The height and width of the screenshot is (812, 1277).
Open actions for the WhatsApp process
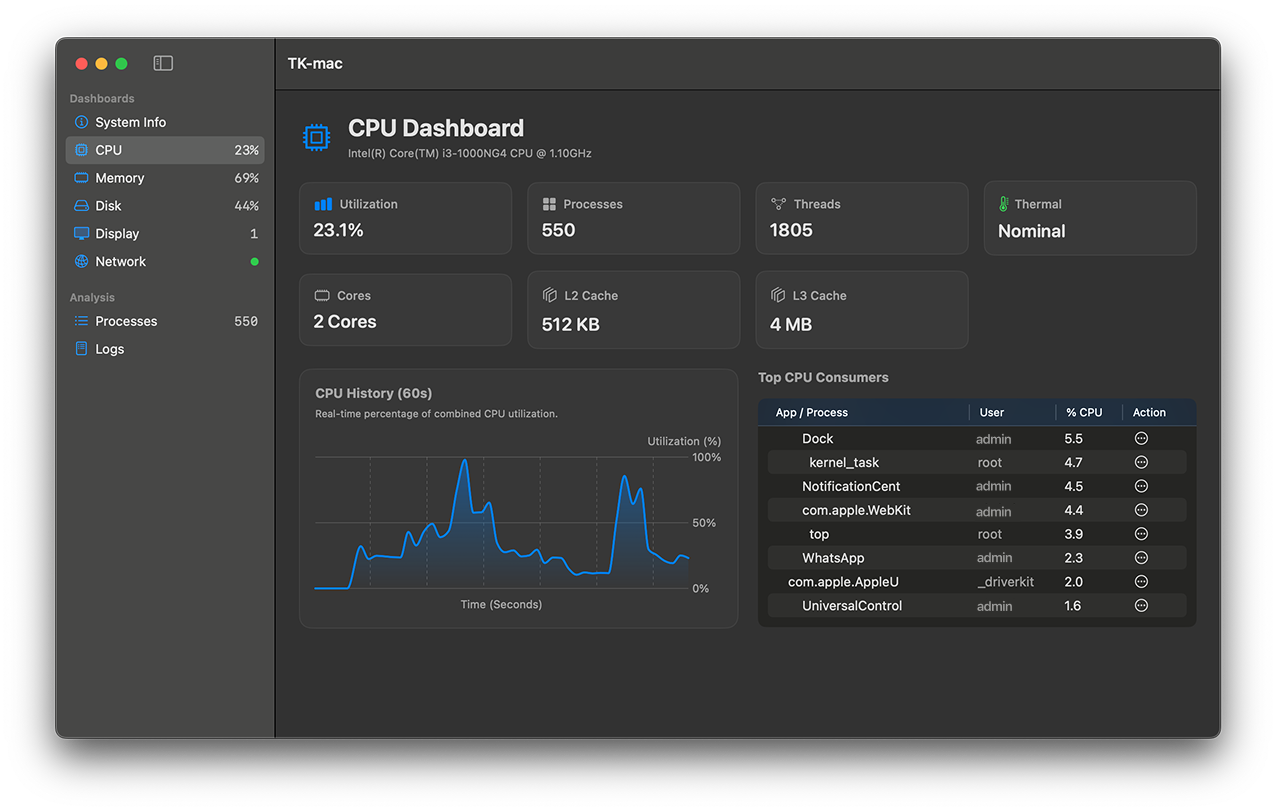click(x=1140, y=557)
